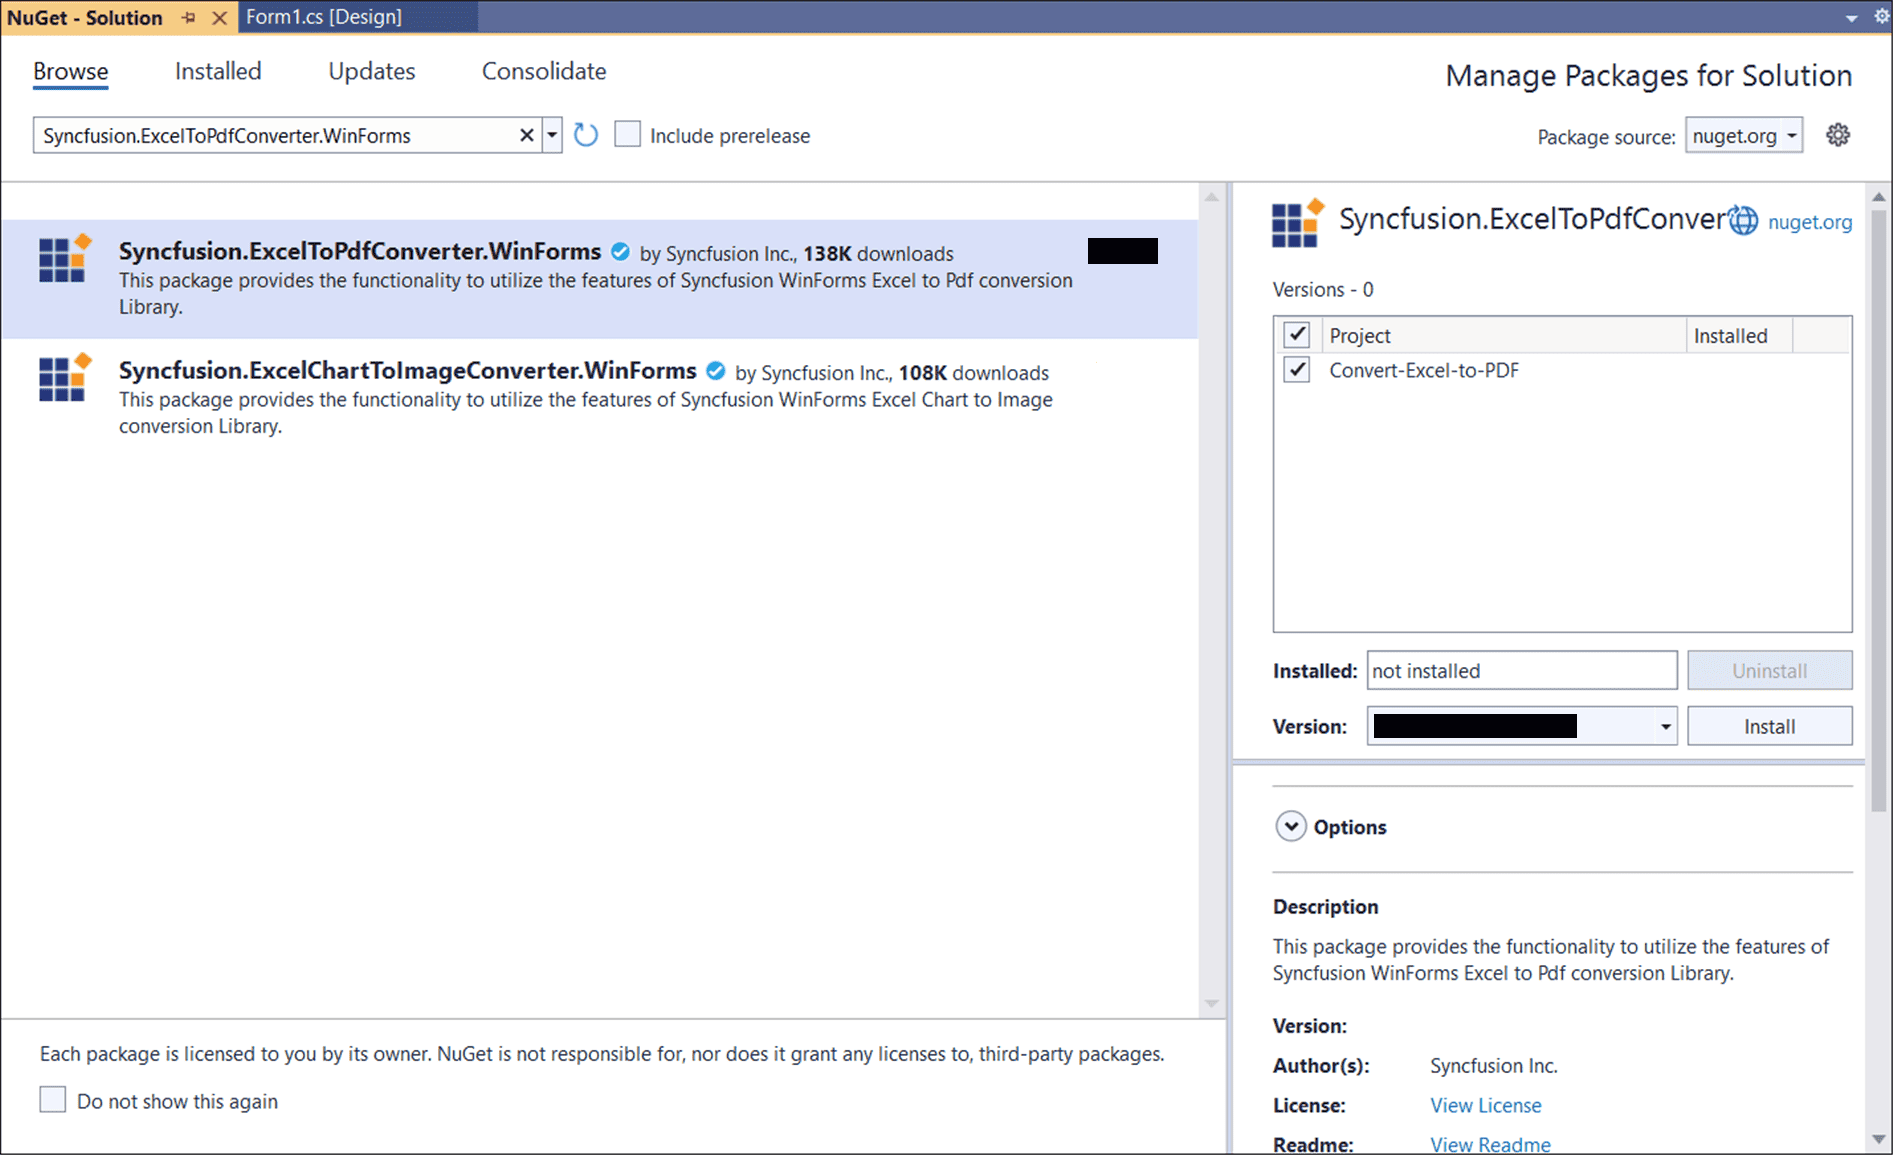Enable Include prerelease checkbox
This screenshot has height=1155, width=1893.
pyautogui.click(x=627, y=135)
